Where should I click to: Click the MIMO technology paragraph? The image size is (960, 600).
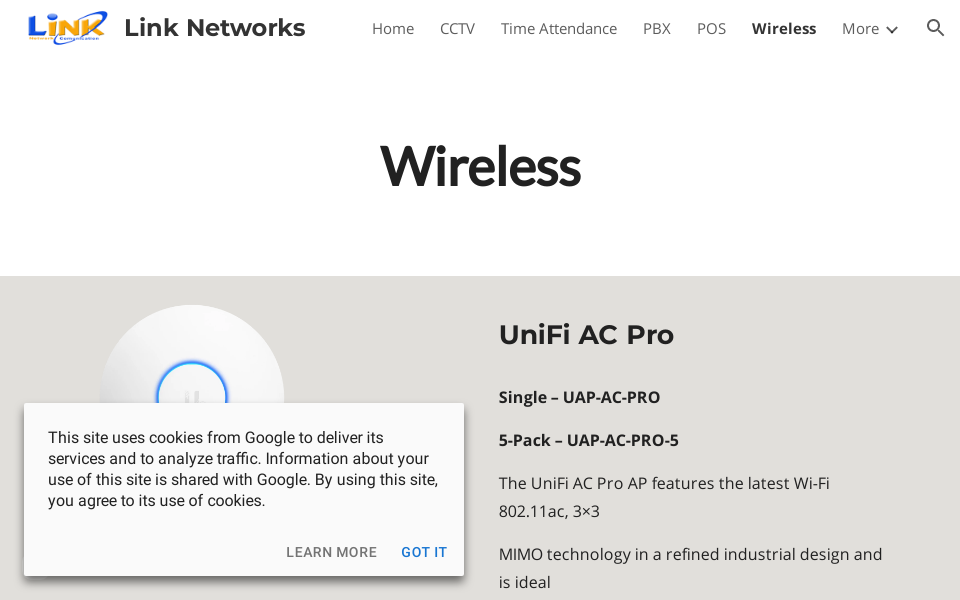[x=690, y=567]
